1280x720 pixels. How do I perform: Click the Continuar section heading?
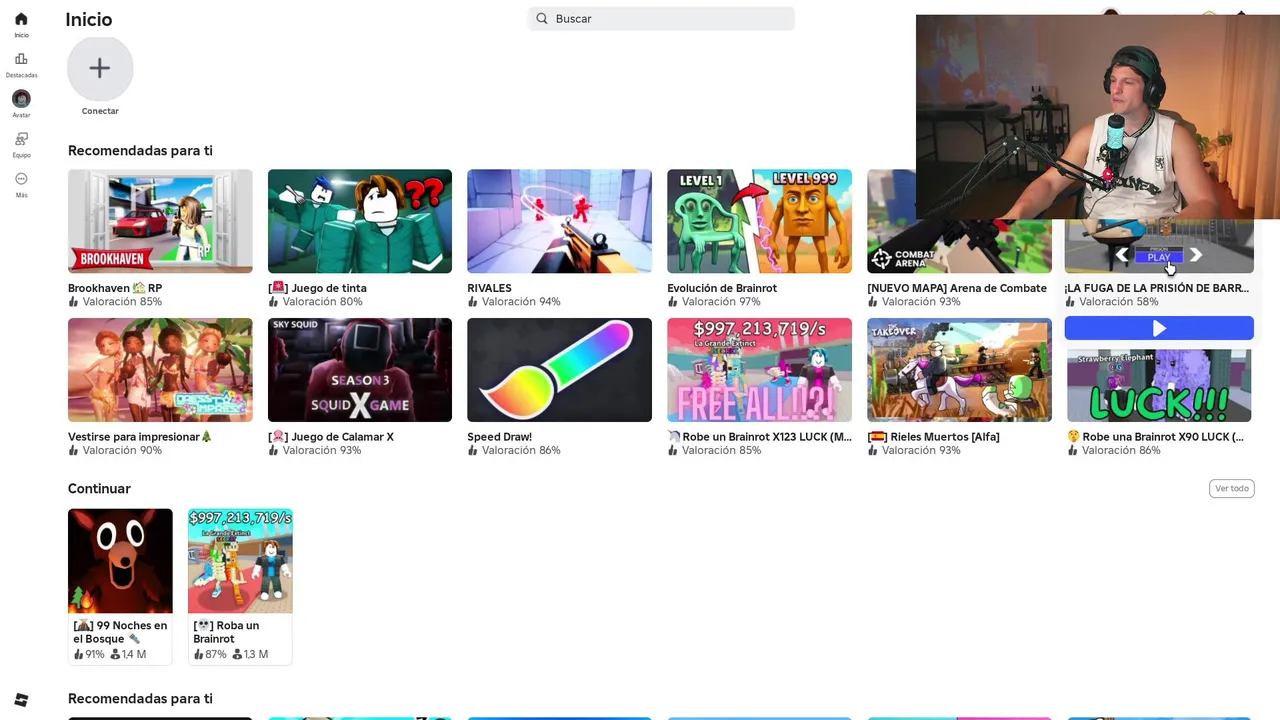[99, 489]
